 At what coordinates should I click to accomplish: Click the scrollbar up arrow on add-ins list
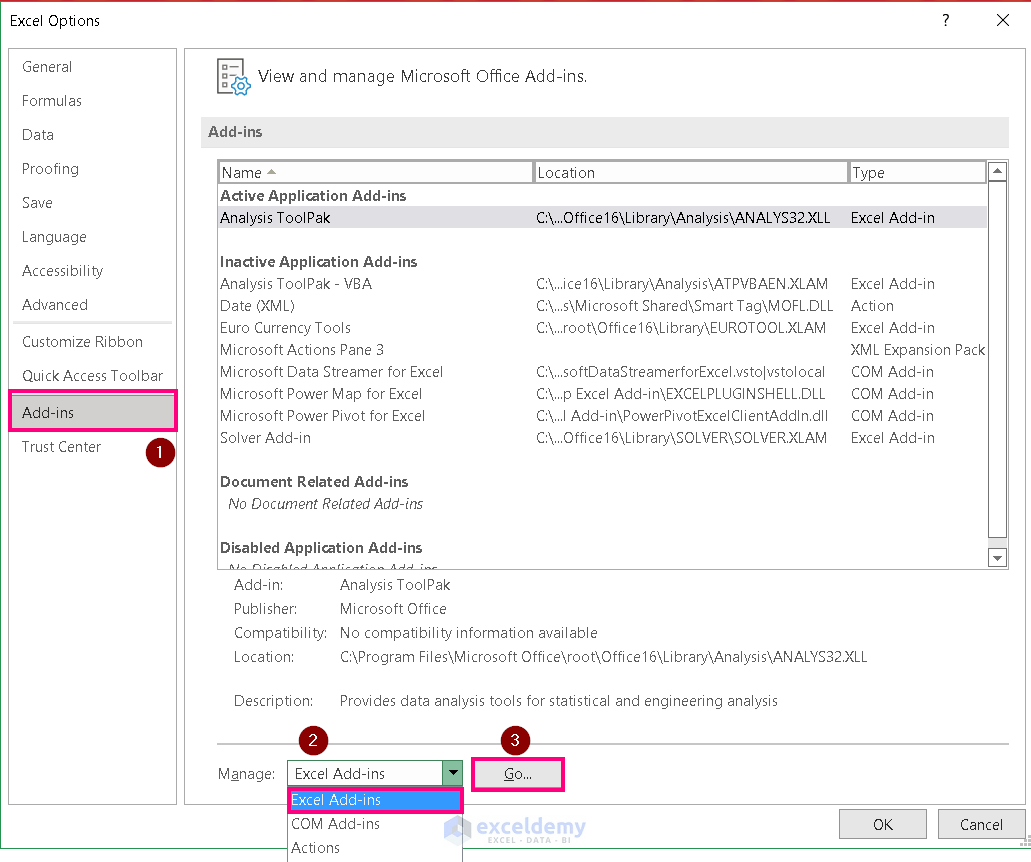tap(997, 170)
